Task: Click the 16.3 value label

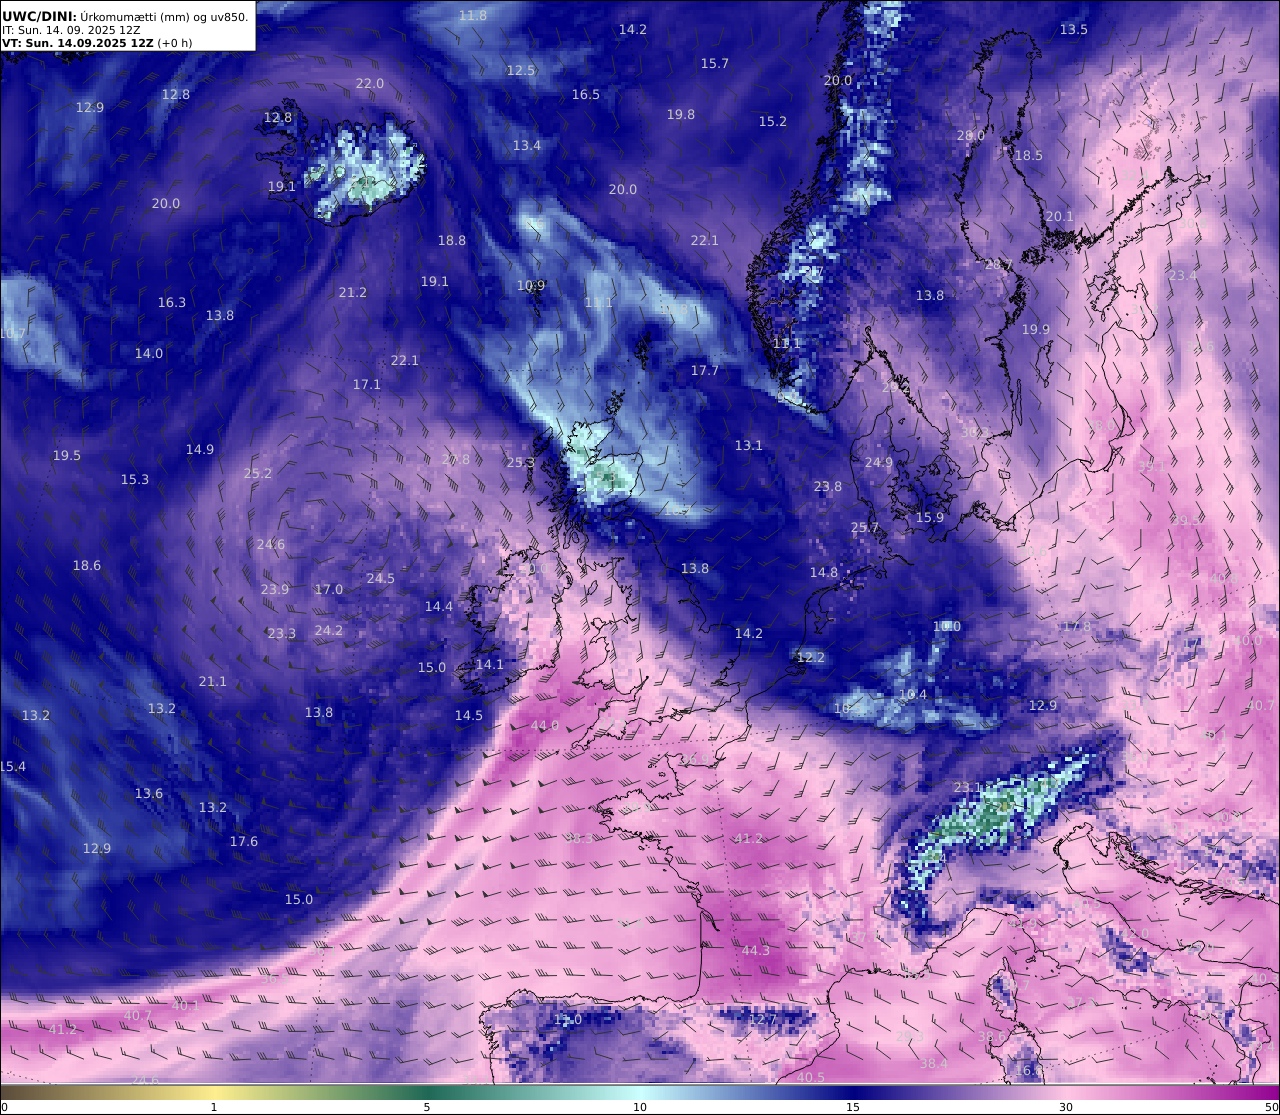Action: tap(172, 302)
